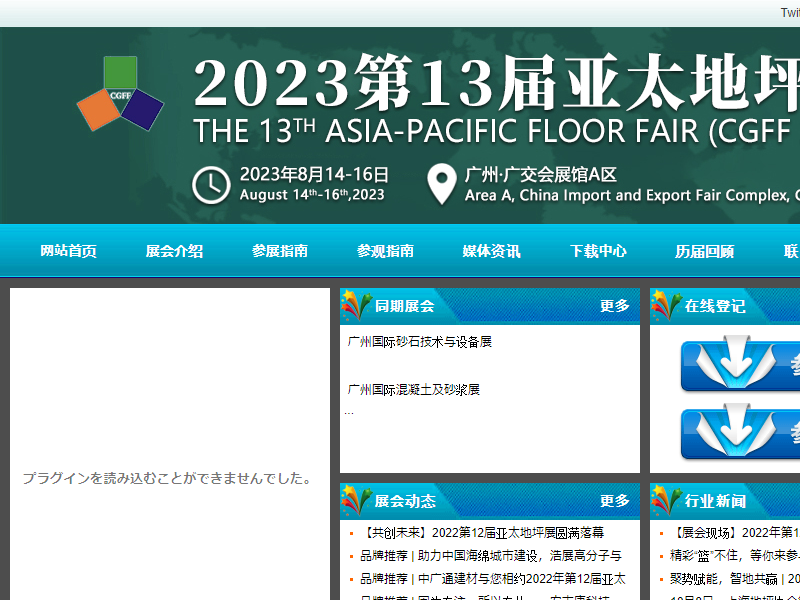Click 更多 in the 展会动态 panel
The image size is (800, 600).
click(615, 501)
